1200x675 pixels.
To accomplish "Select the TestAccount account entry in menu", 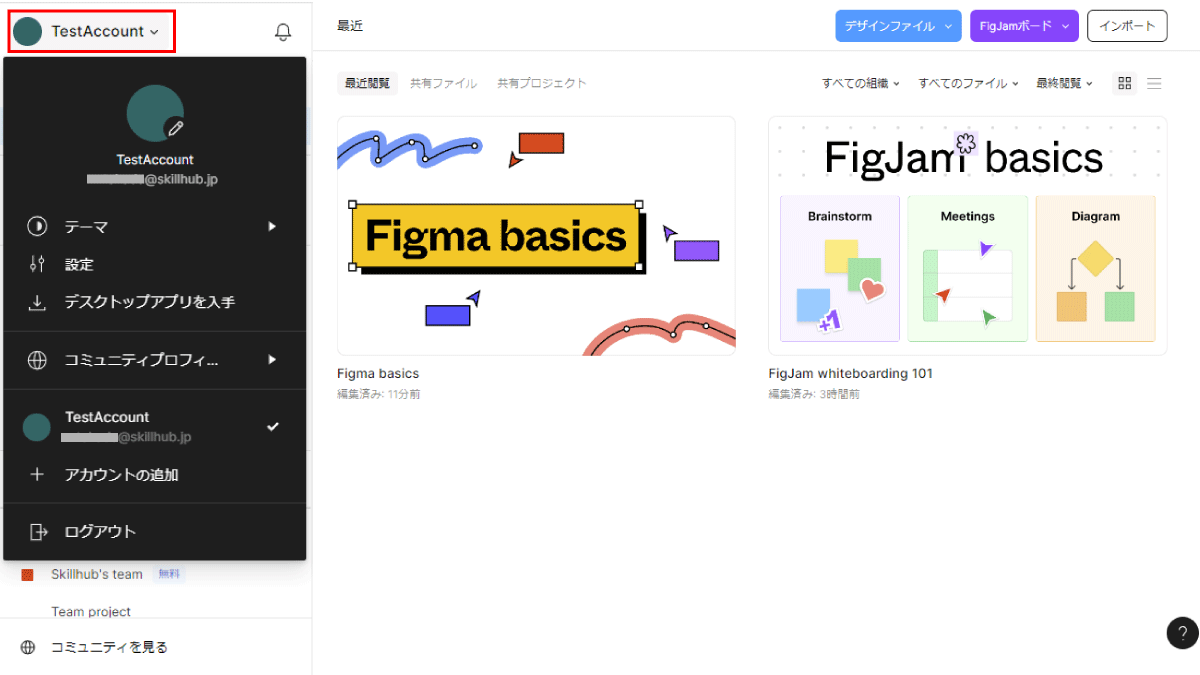I will click(x=155, y=427).
